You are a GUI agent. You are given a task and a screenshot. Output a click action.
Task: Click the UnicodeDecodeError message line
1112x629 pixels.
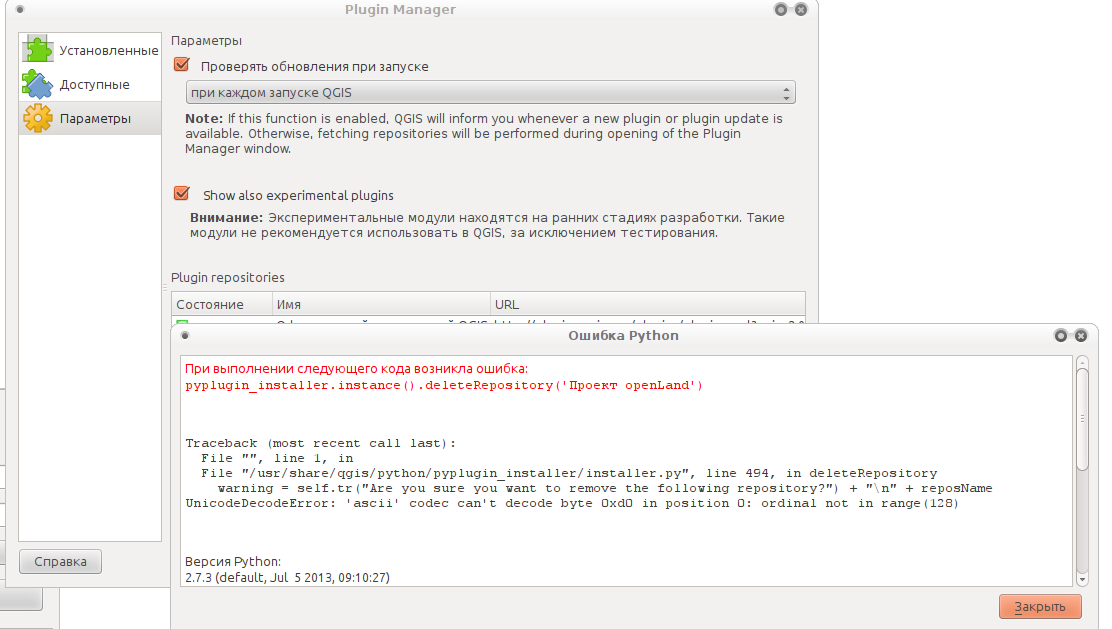coord(572,503)
